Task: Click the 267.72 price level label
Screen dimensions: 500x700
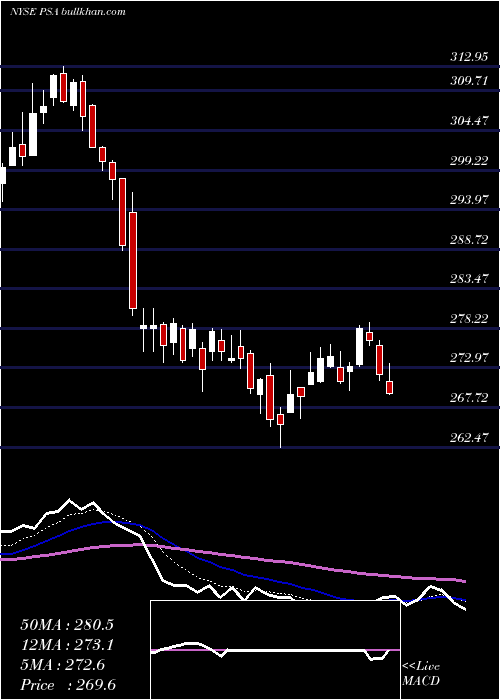Action: point(469,398)
